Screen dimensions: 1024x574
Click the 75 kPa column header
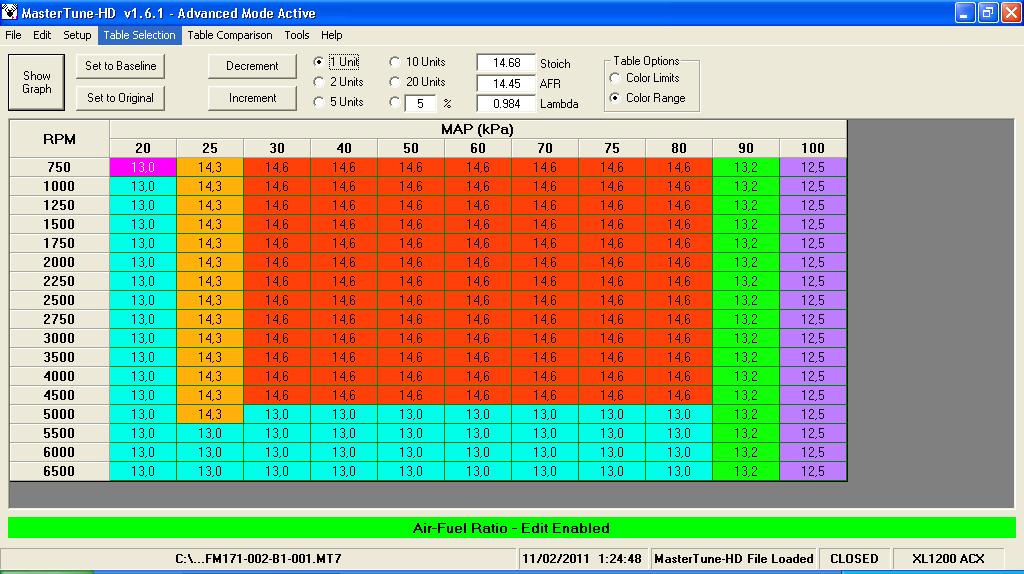pyautogui.click(x=612, y=148)
